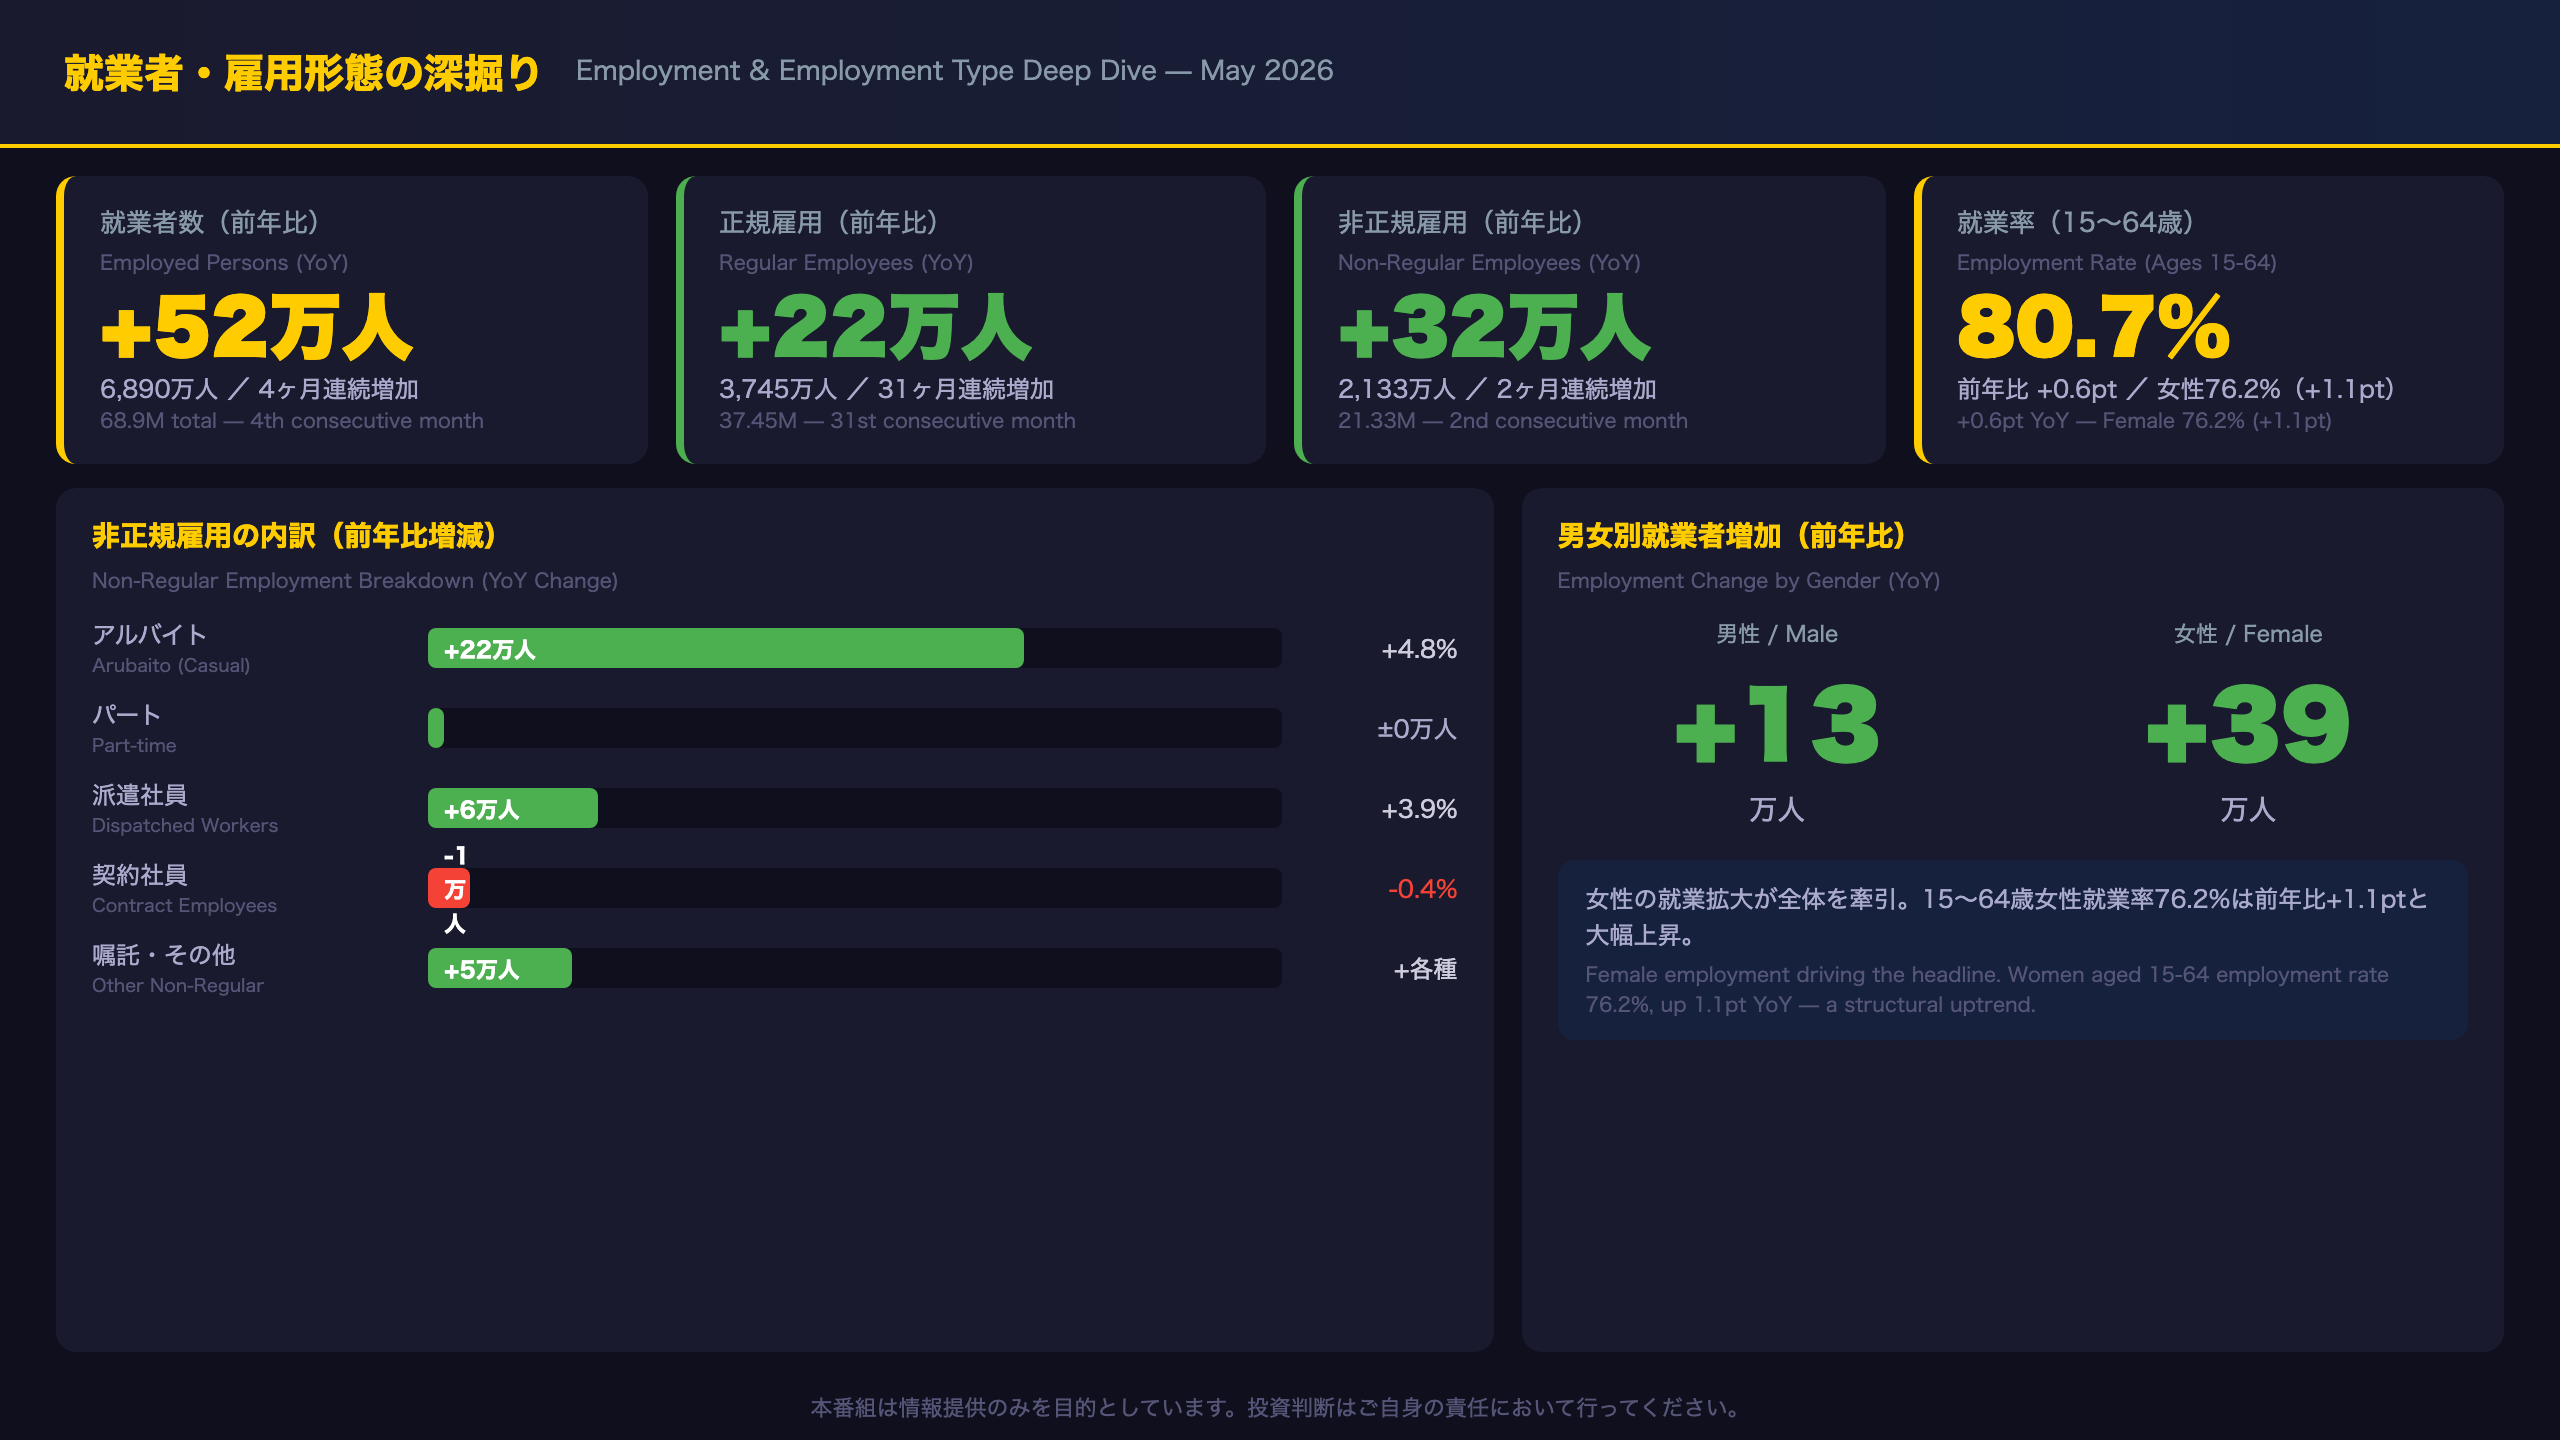Click the 契約社員 Contract Employees row label

click(185, 888)
